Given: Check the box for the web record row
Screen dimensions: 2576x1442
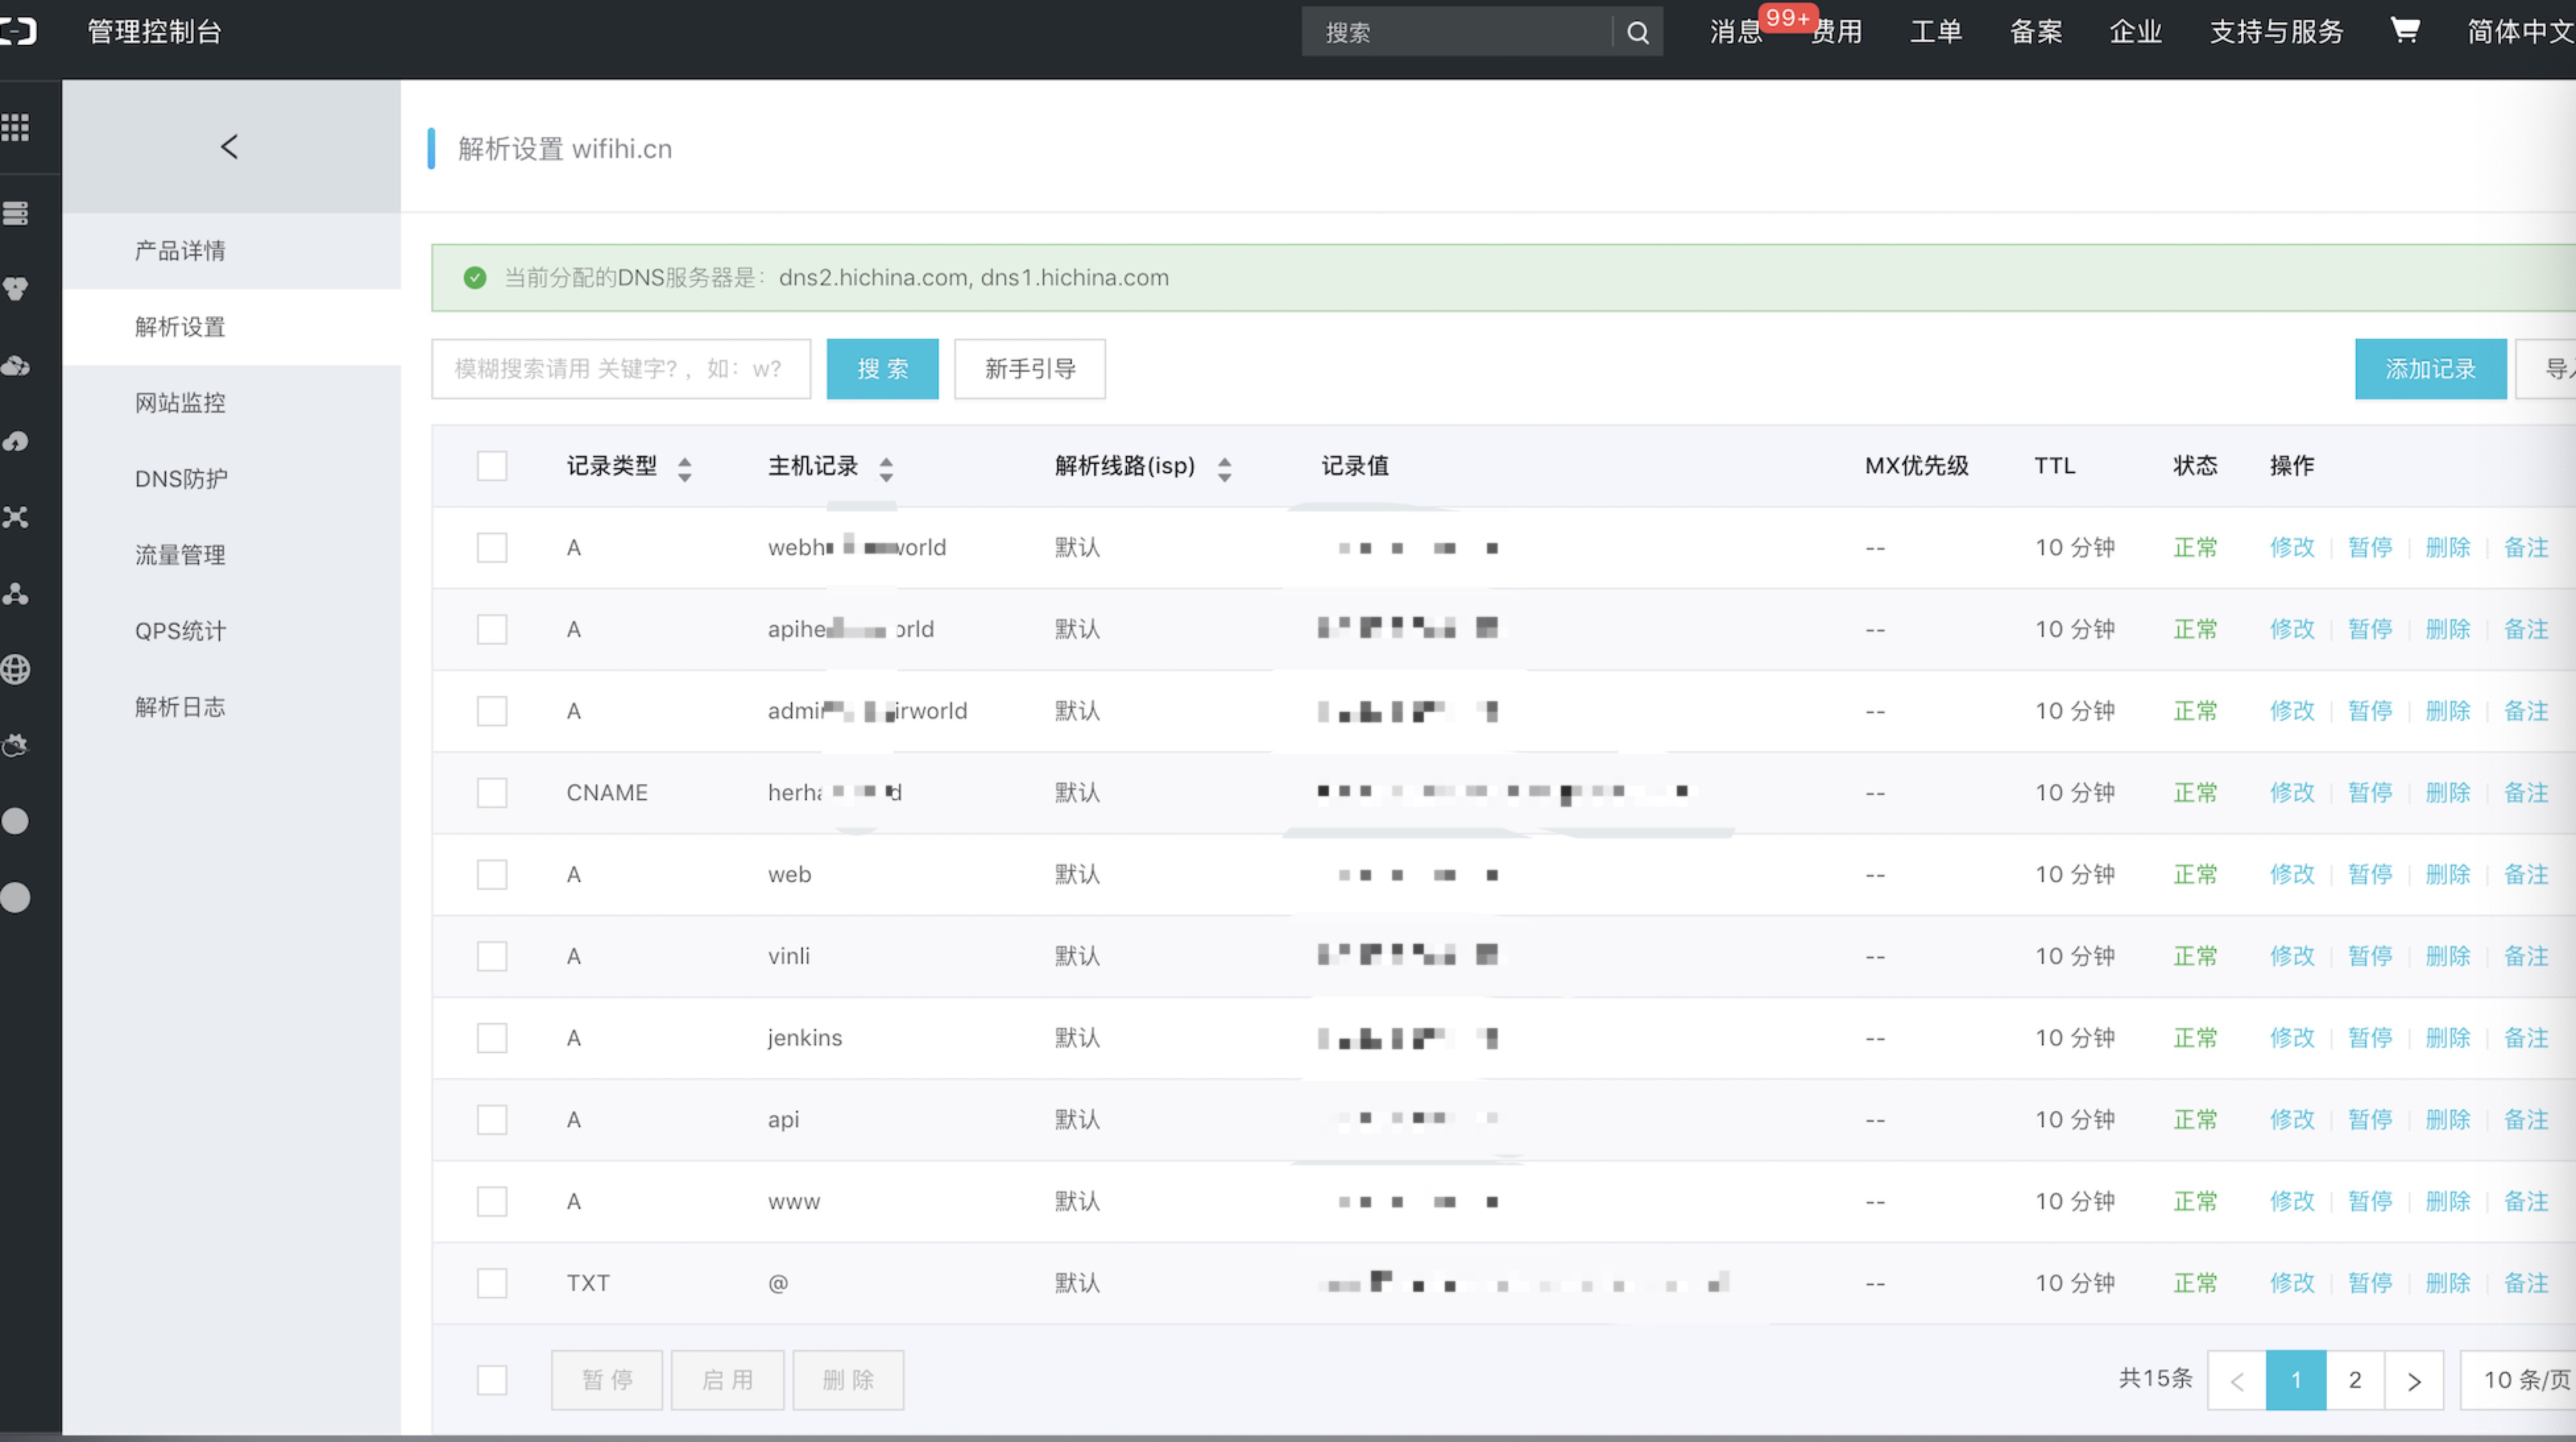Looking at the screenshot, I should (x=492, y=874).
